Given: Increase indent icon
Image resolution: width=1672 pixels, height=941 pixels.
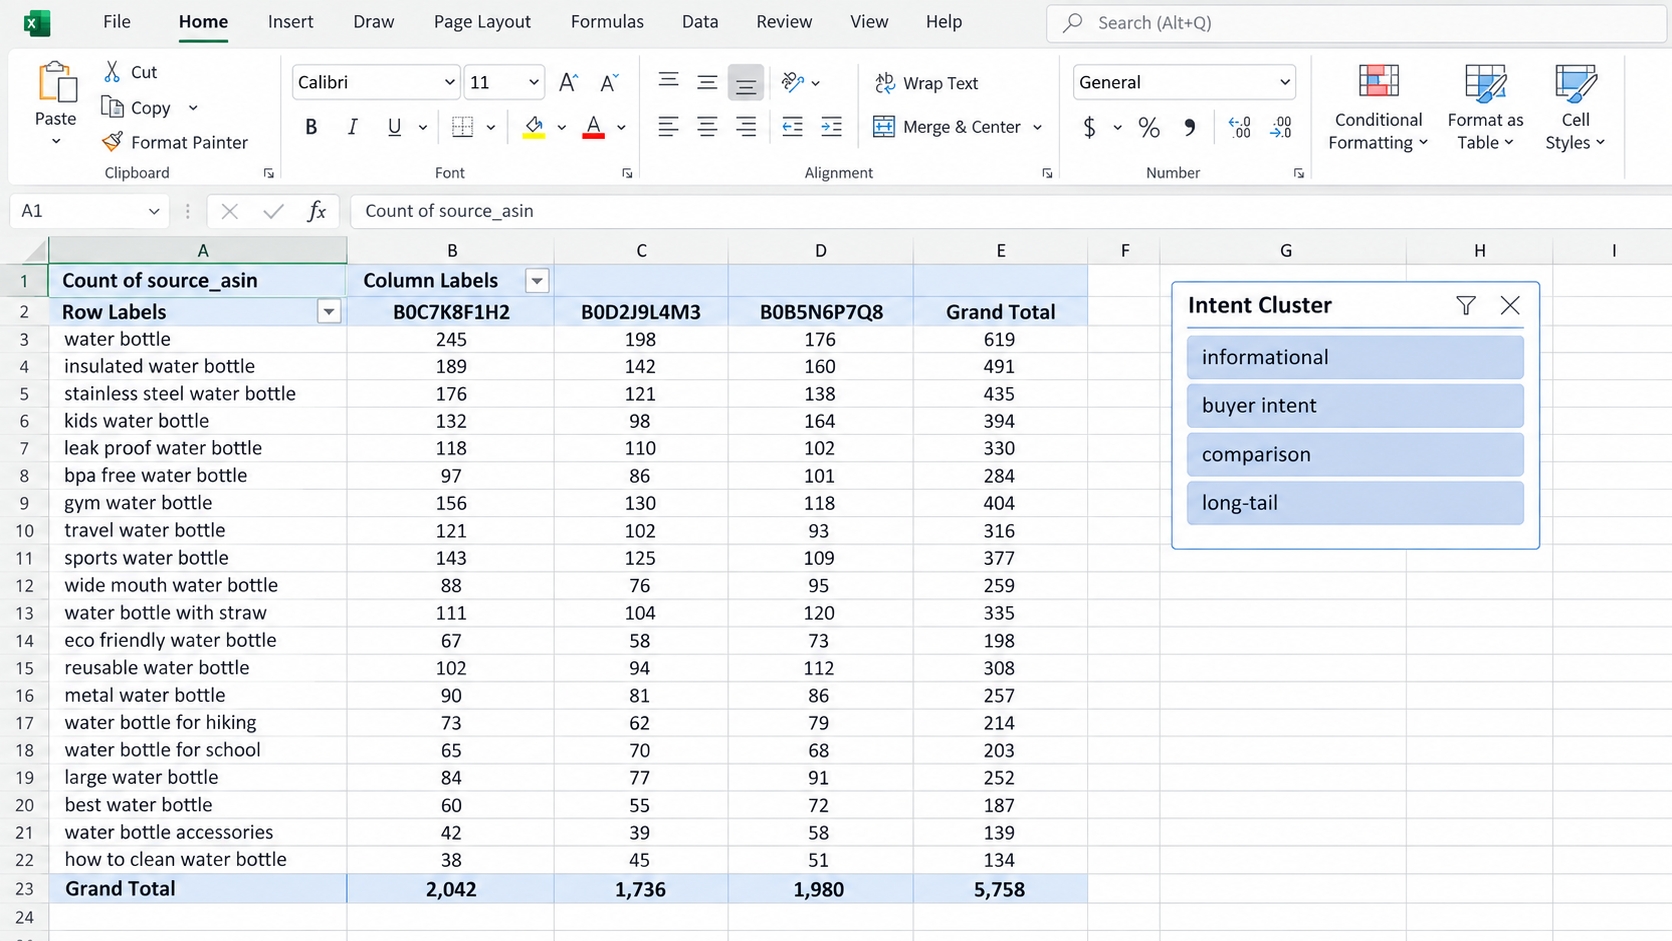Looking at the screenshot, I should (831, 127).
